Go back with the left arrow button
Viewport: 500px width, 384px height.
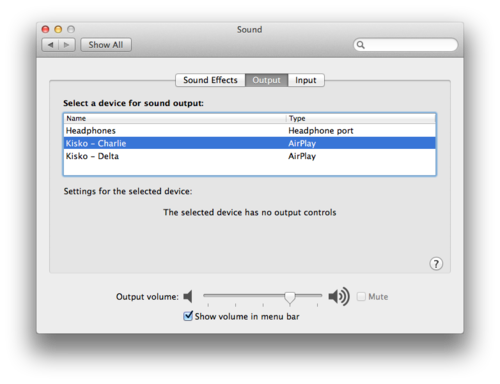pos(50,45)
